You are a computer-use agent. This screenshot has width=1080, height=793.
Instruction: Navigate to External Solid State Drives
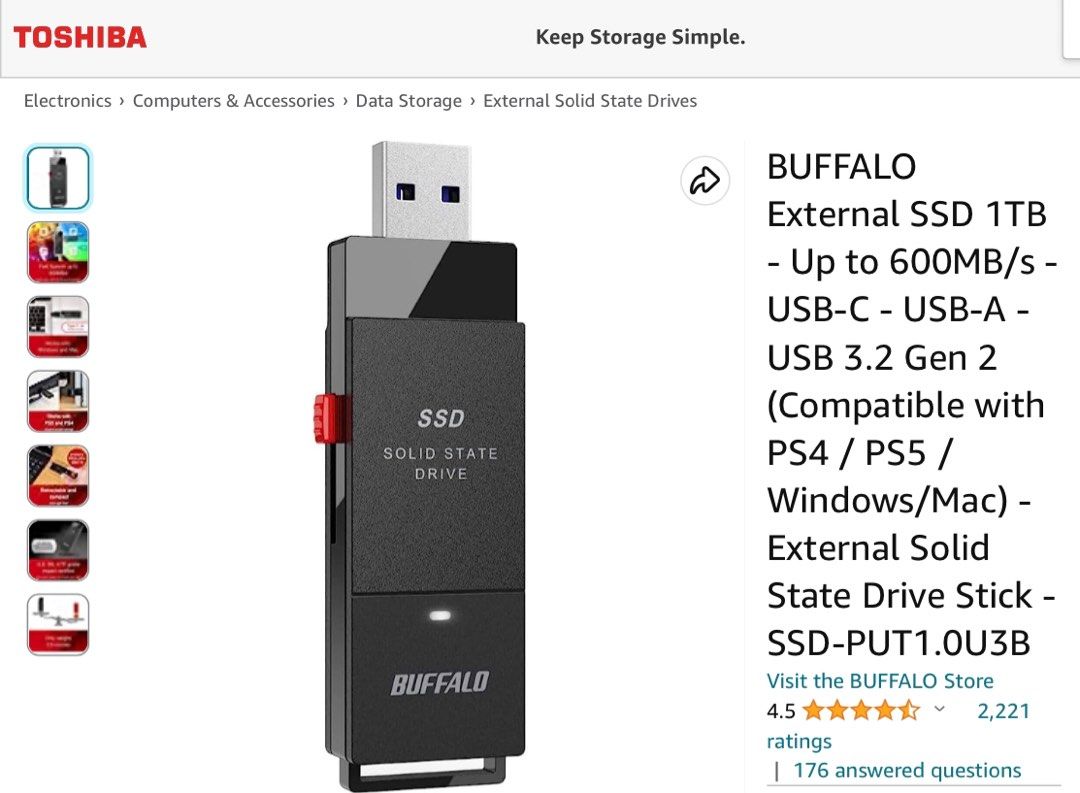pyautogui.click(x=589, y=100)
